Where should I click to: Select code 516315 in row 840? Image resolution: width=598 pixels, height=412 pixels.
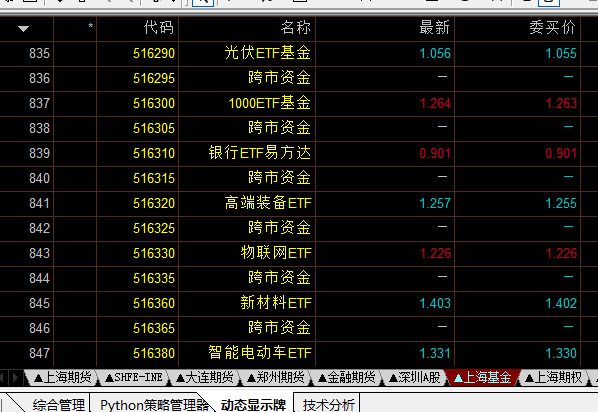point(154,178)
